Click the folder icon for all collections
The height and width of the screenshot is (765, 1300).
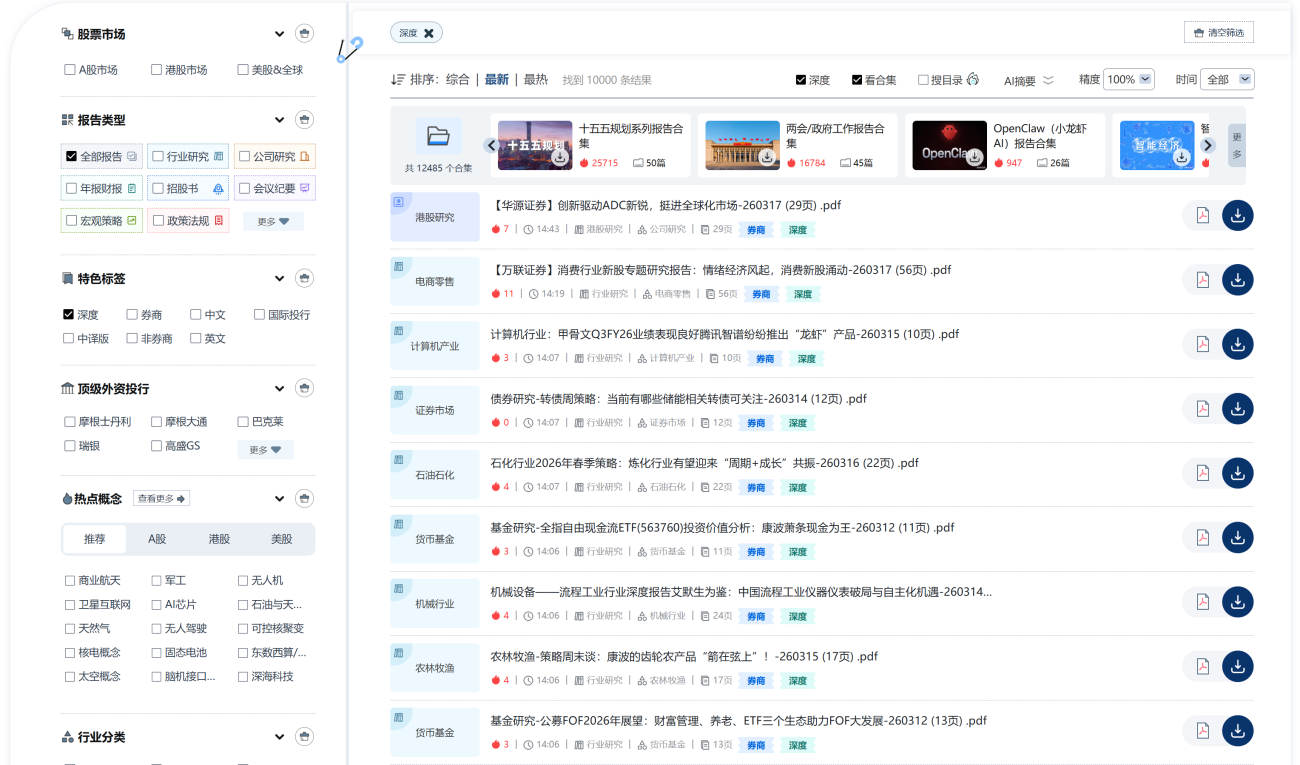point(438,136)
